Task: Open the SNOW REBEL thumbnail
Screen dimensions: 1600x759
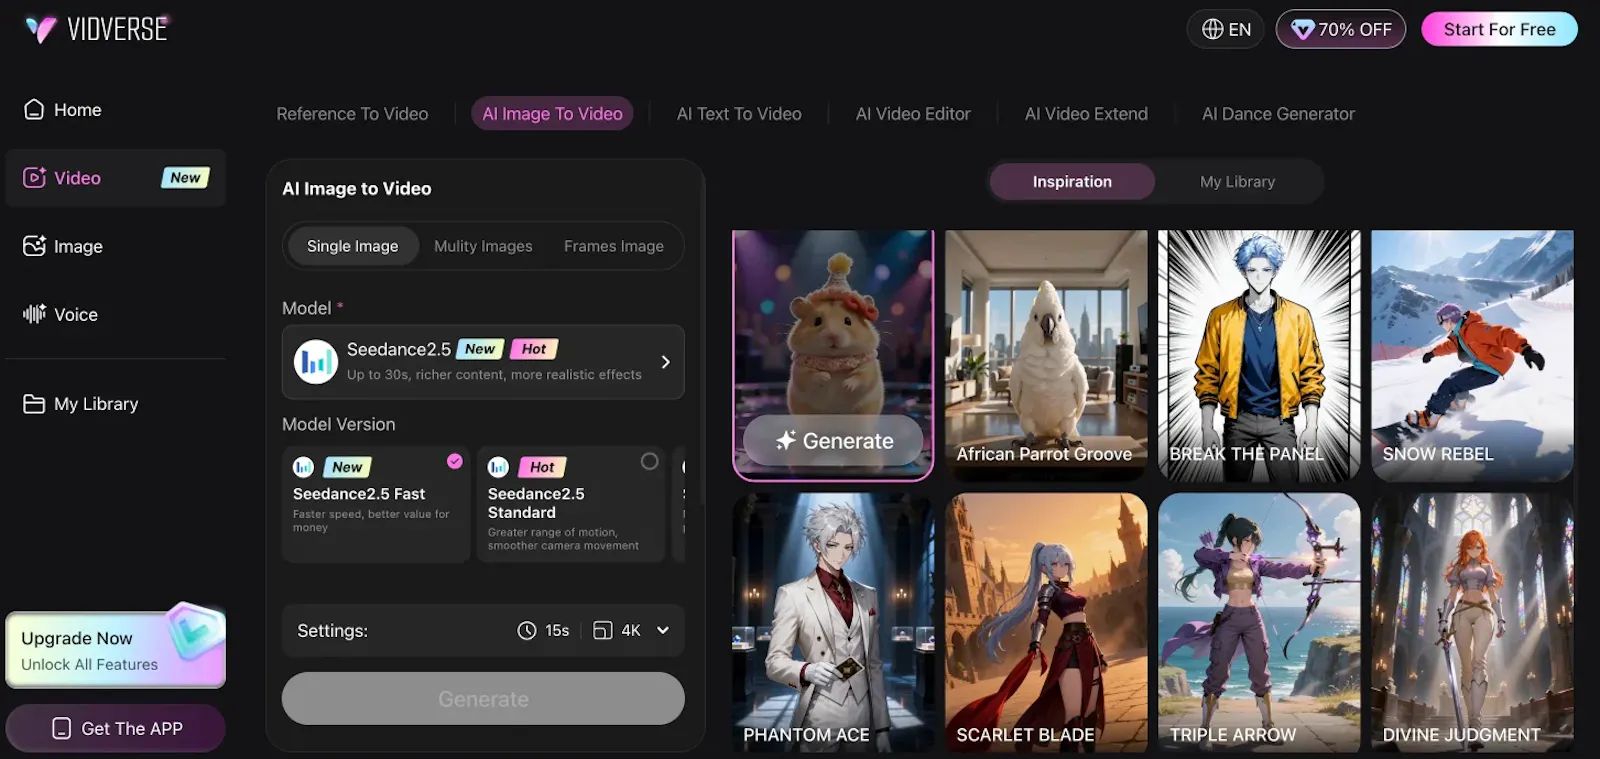Action: point(1472,355)
